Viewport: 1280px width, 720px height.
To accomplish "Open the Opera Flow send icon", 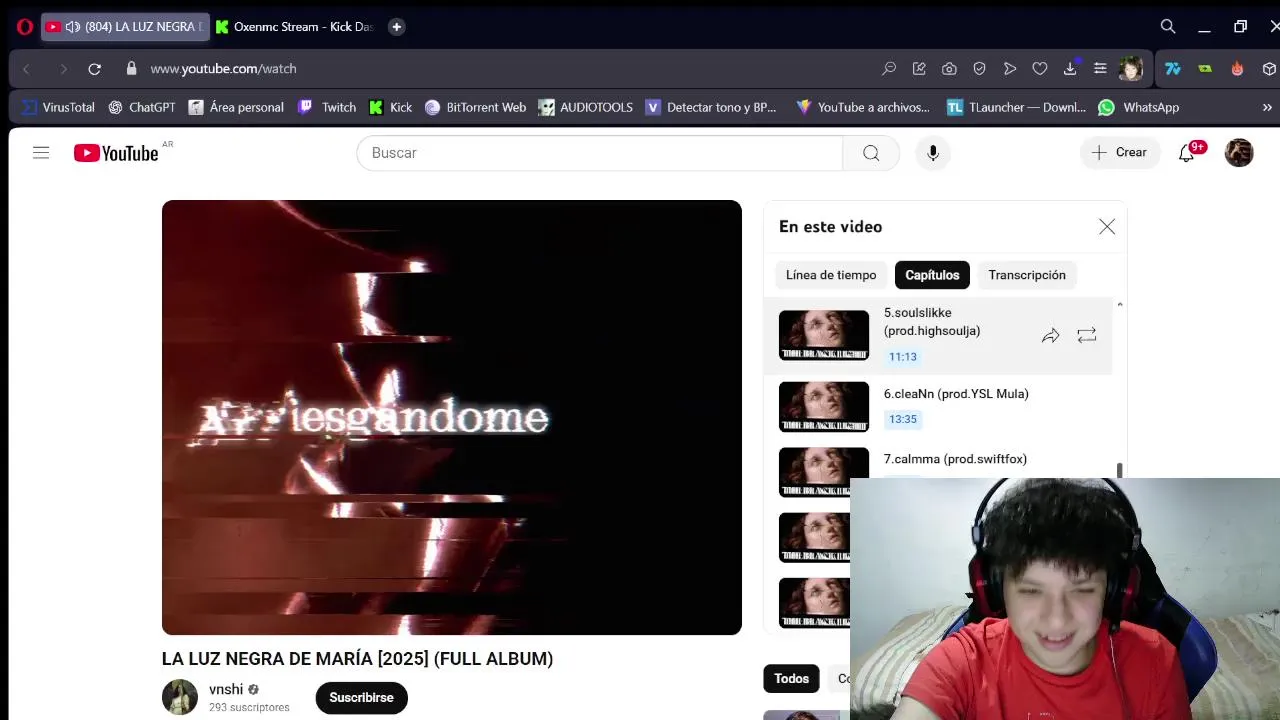I will [1010, 69].
